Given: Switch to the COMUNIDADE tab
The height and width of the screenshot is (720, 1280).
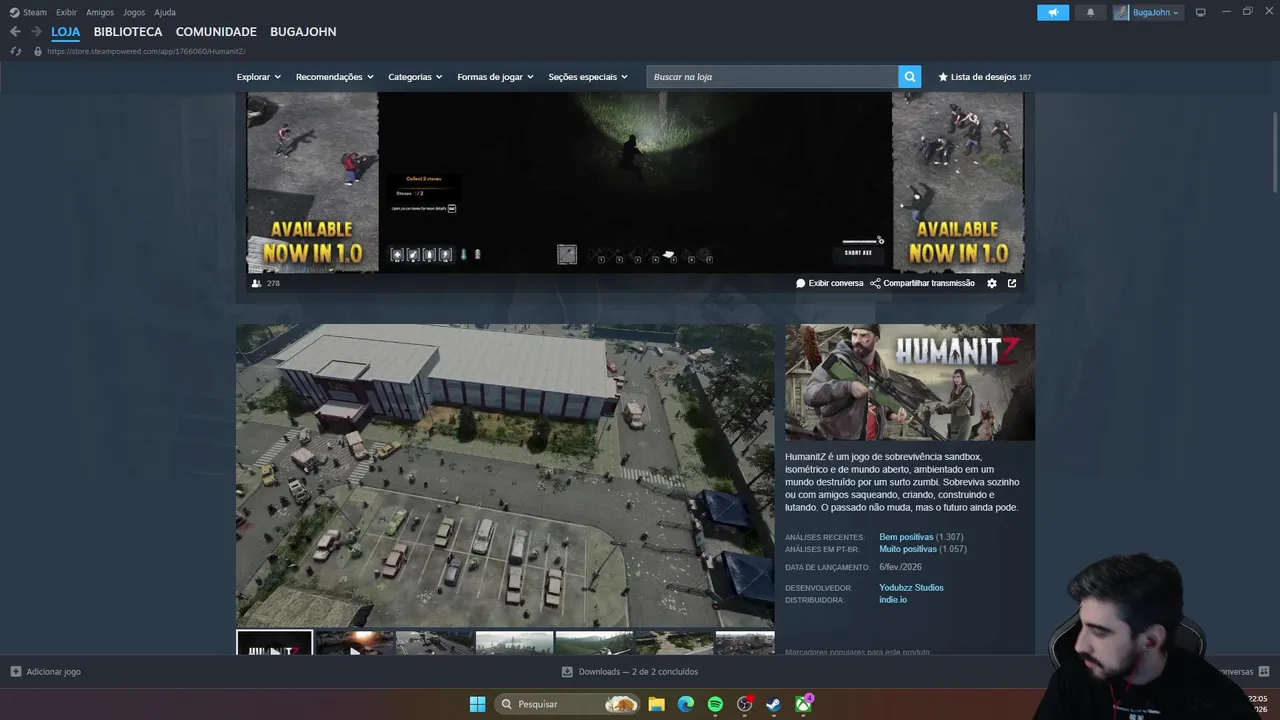Looking at the screenshot, I should [216, 32].
